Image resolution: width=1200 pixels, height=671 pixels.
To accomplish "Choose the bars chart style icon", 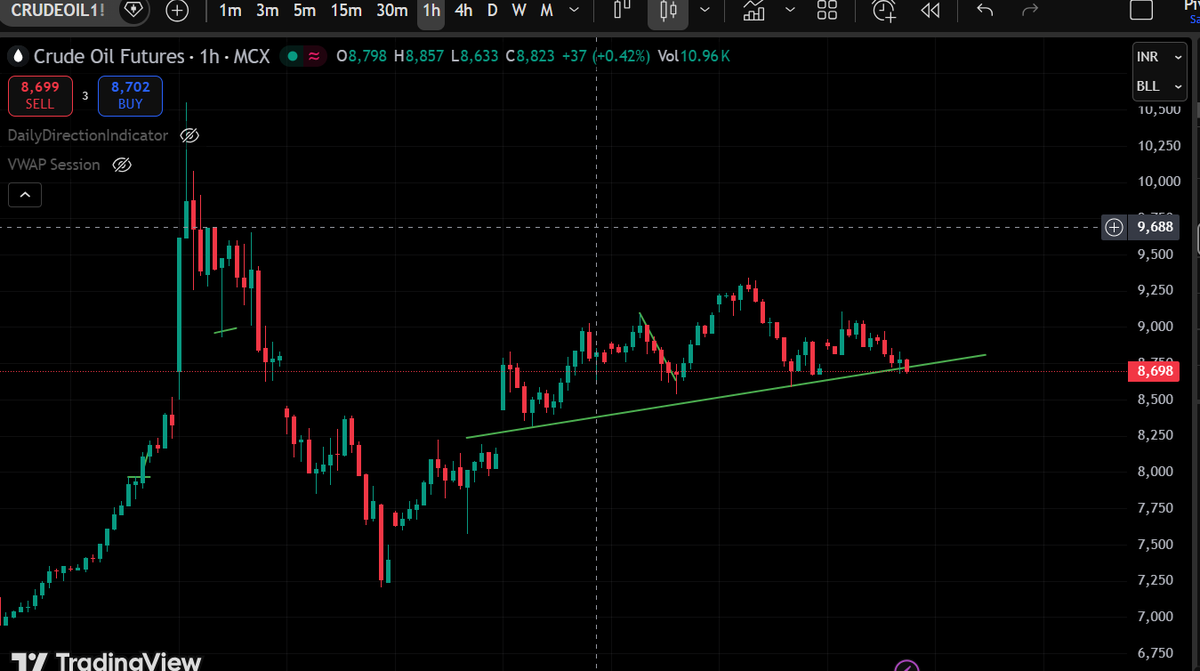I will (622, 10).
